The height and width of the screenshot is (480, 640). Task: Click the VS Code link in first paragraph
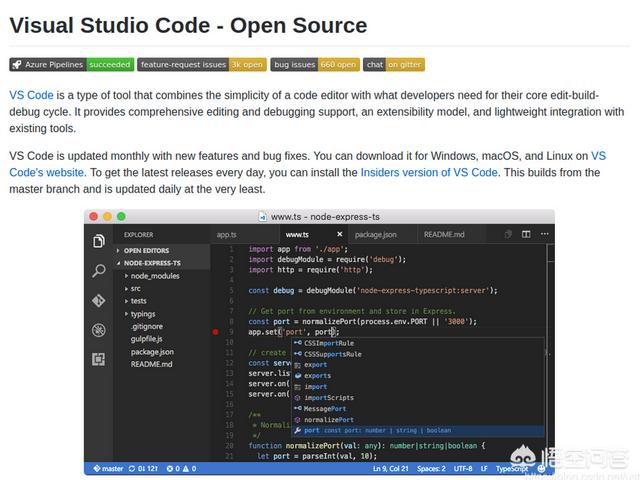pos(31,95)
